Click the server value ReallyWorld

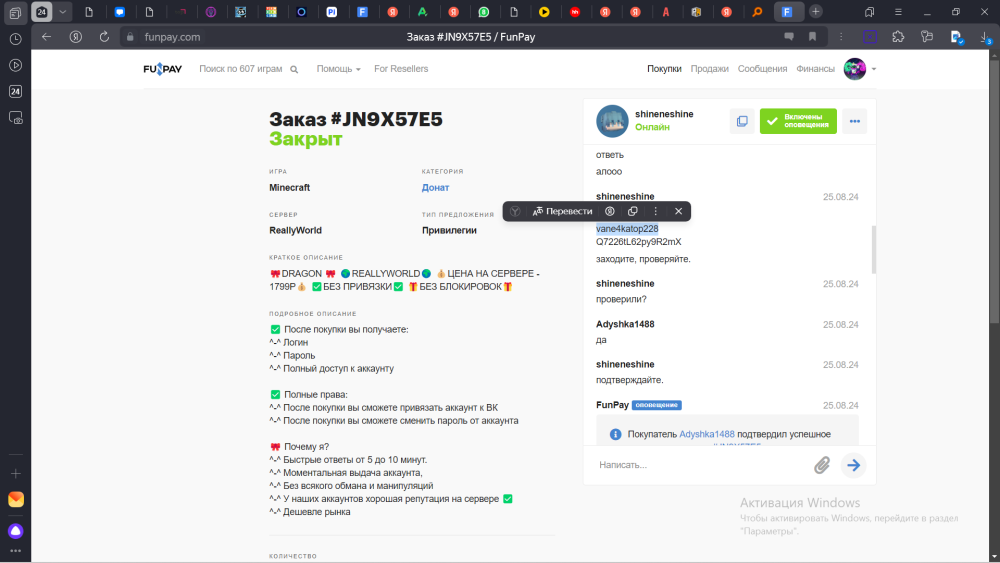coord(295,230)
